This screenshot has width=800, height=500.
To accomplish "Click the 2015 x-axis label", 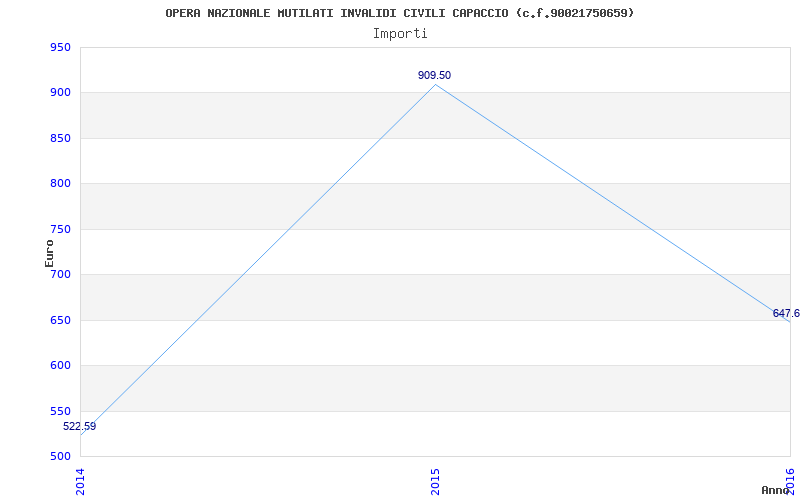I will point(435,482).
